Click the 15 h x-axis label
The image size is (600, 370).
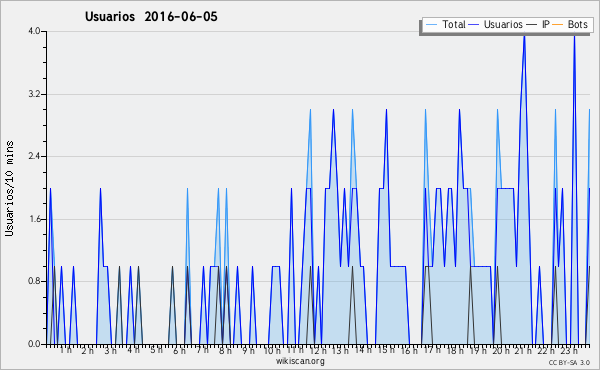click(386, 350)
